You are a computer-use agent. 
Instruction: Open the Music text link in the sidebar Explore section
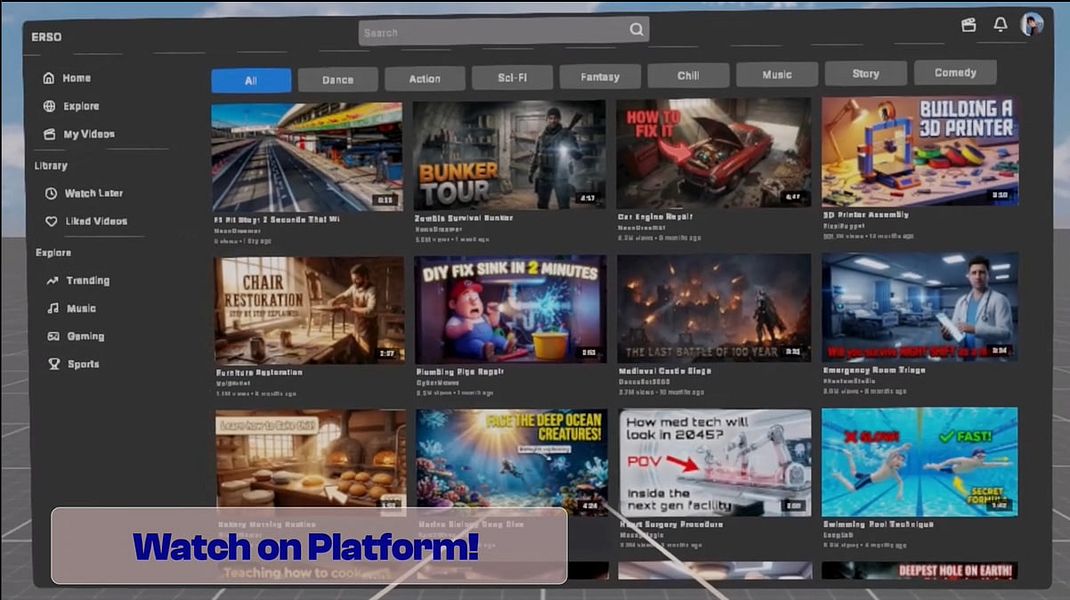pos(81,309)
